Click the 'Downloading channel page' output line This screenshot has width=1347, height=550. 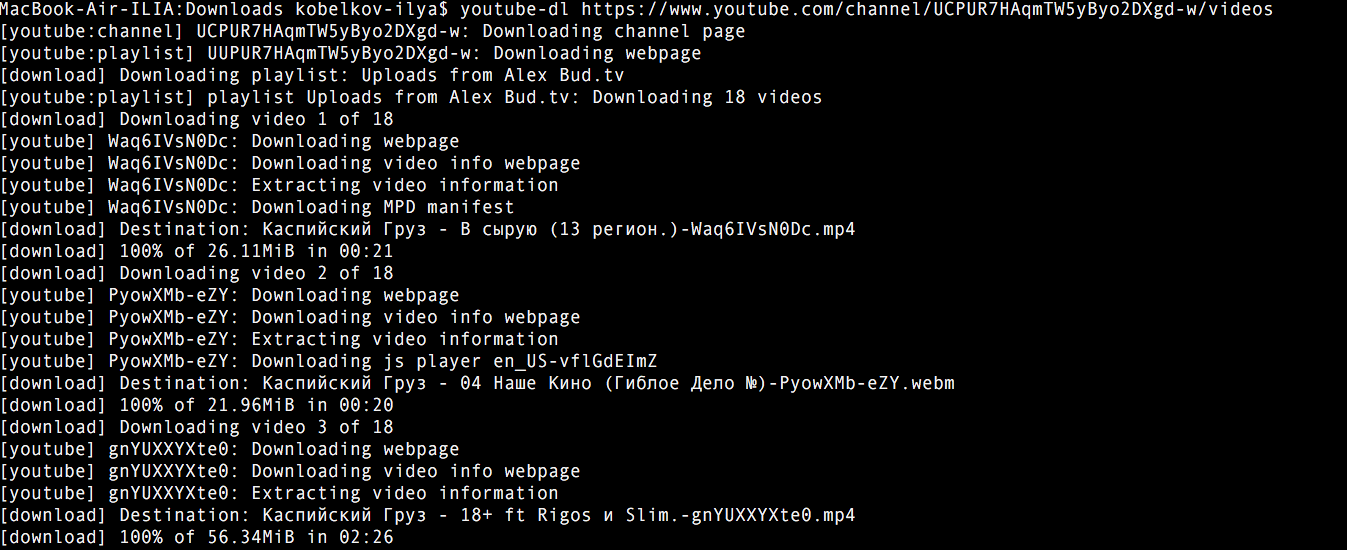[x=373, y=31]
